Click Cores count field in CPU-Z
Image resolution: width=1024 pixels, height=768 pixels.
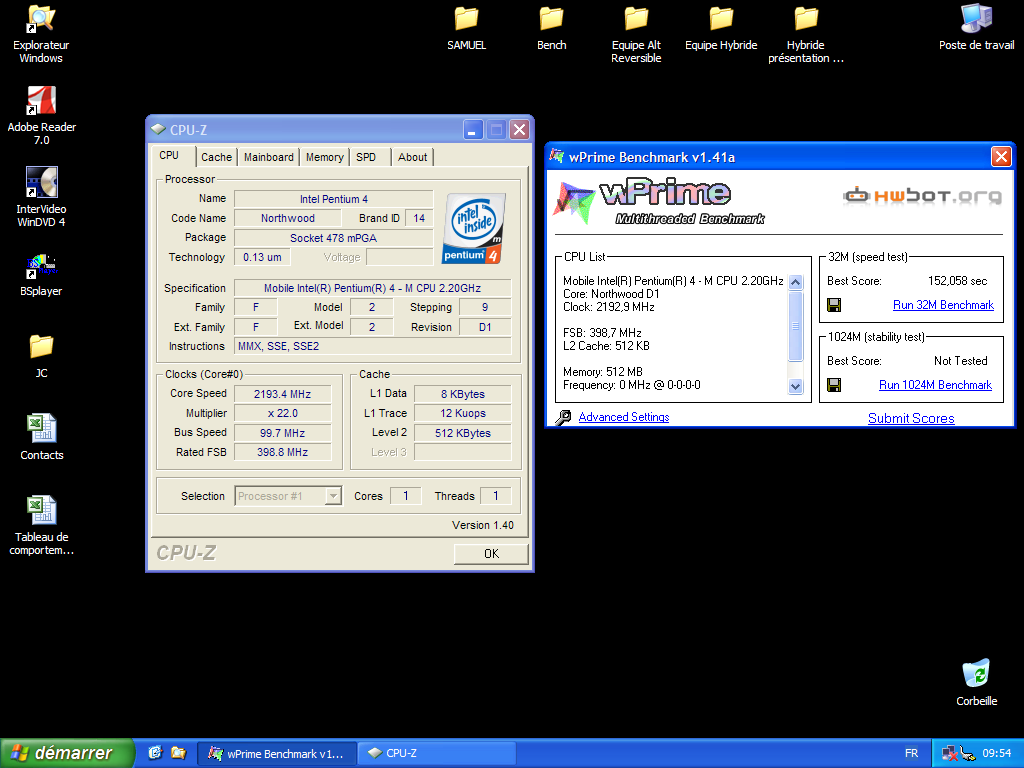click(406, 496)
